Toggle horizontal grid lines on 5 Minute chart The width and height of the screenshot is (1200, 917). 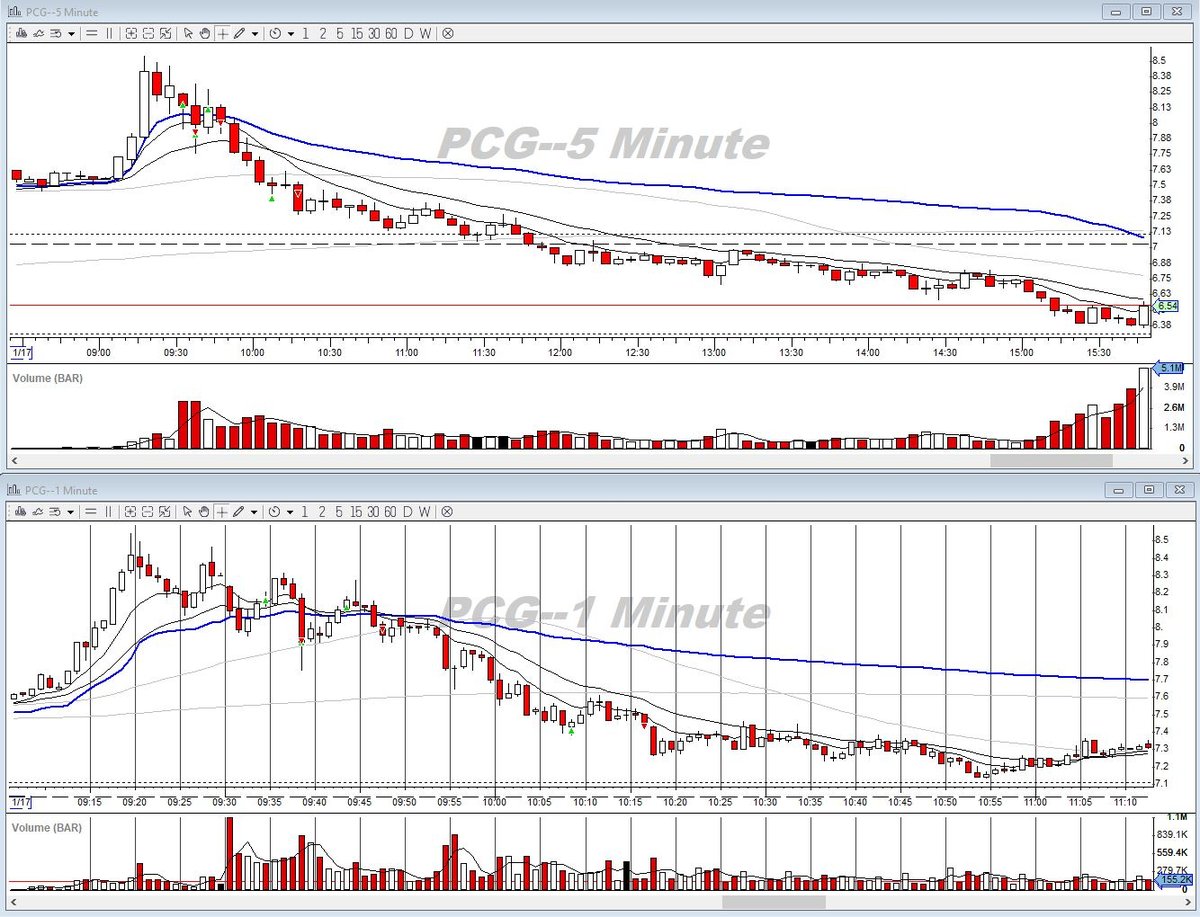tap(91, 33)
